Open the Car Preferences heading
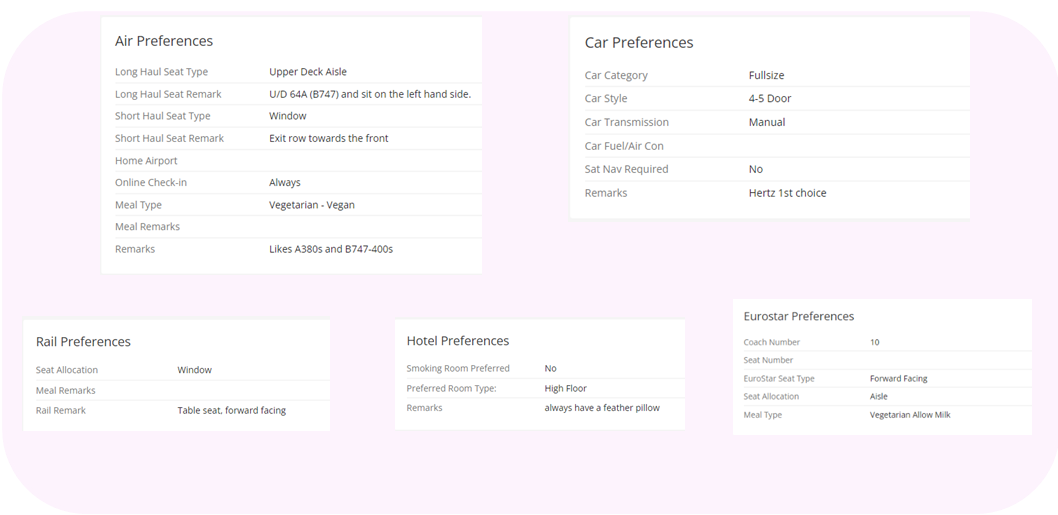The image size is (1058, 515). pos(639,43)
